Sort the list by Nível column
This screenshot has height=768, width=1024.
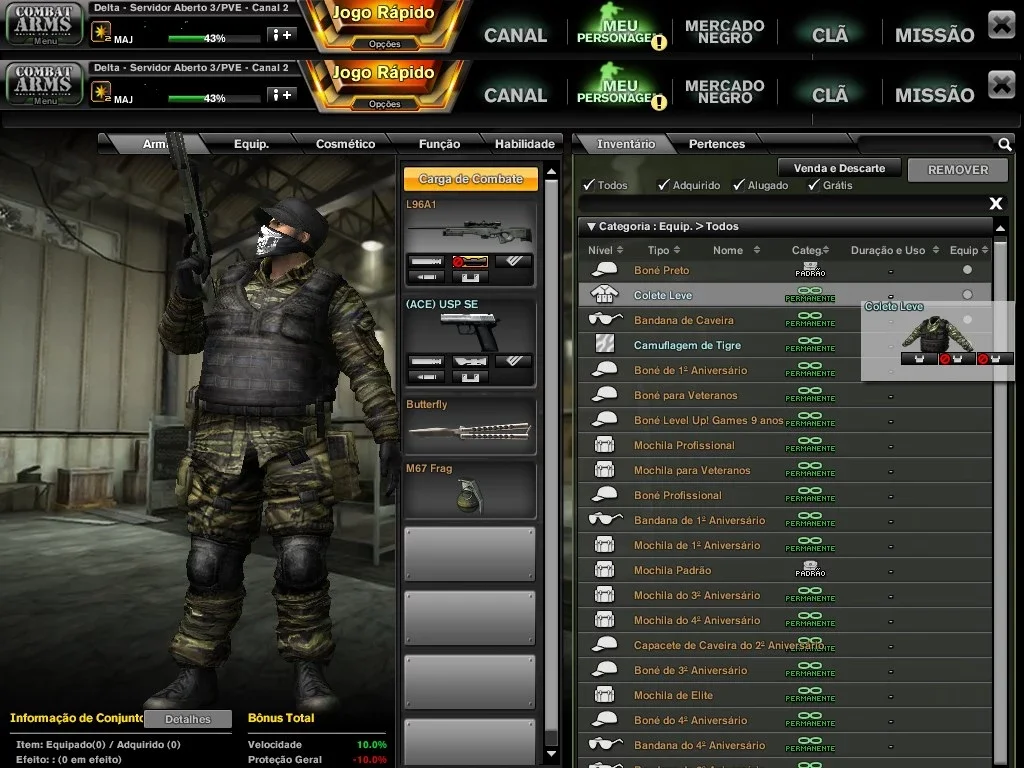[x=605, y=250]
